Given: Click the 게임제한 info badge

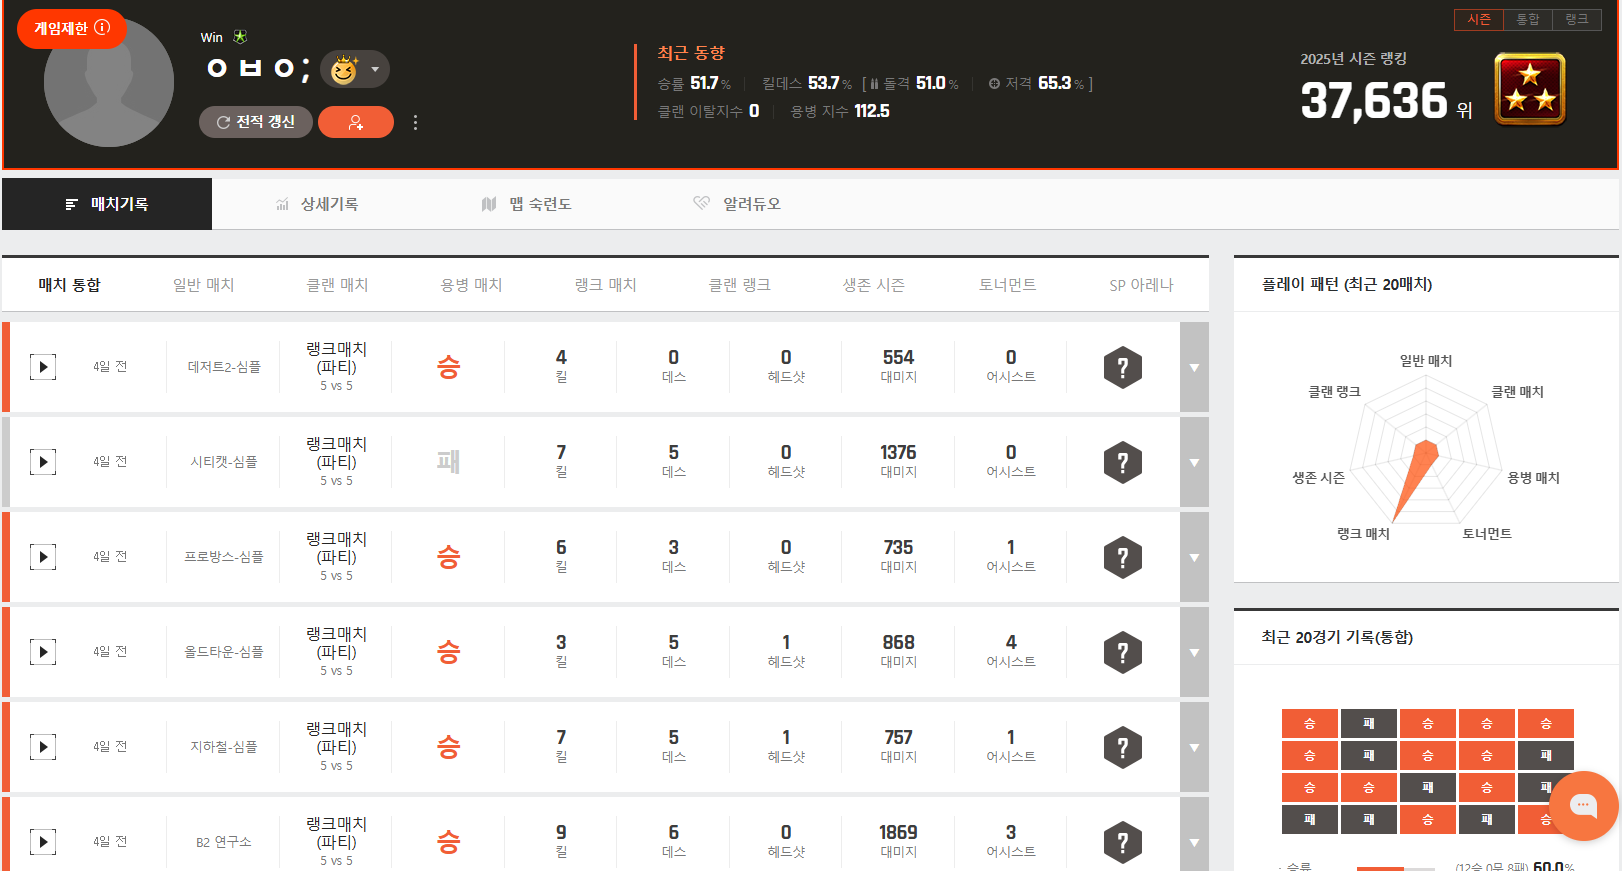Looking at the screenshot, I should 72,28.
